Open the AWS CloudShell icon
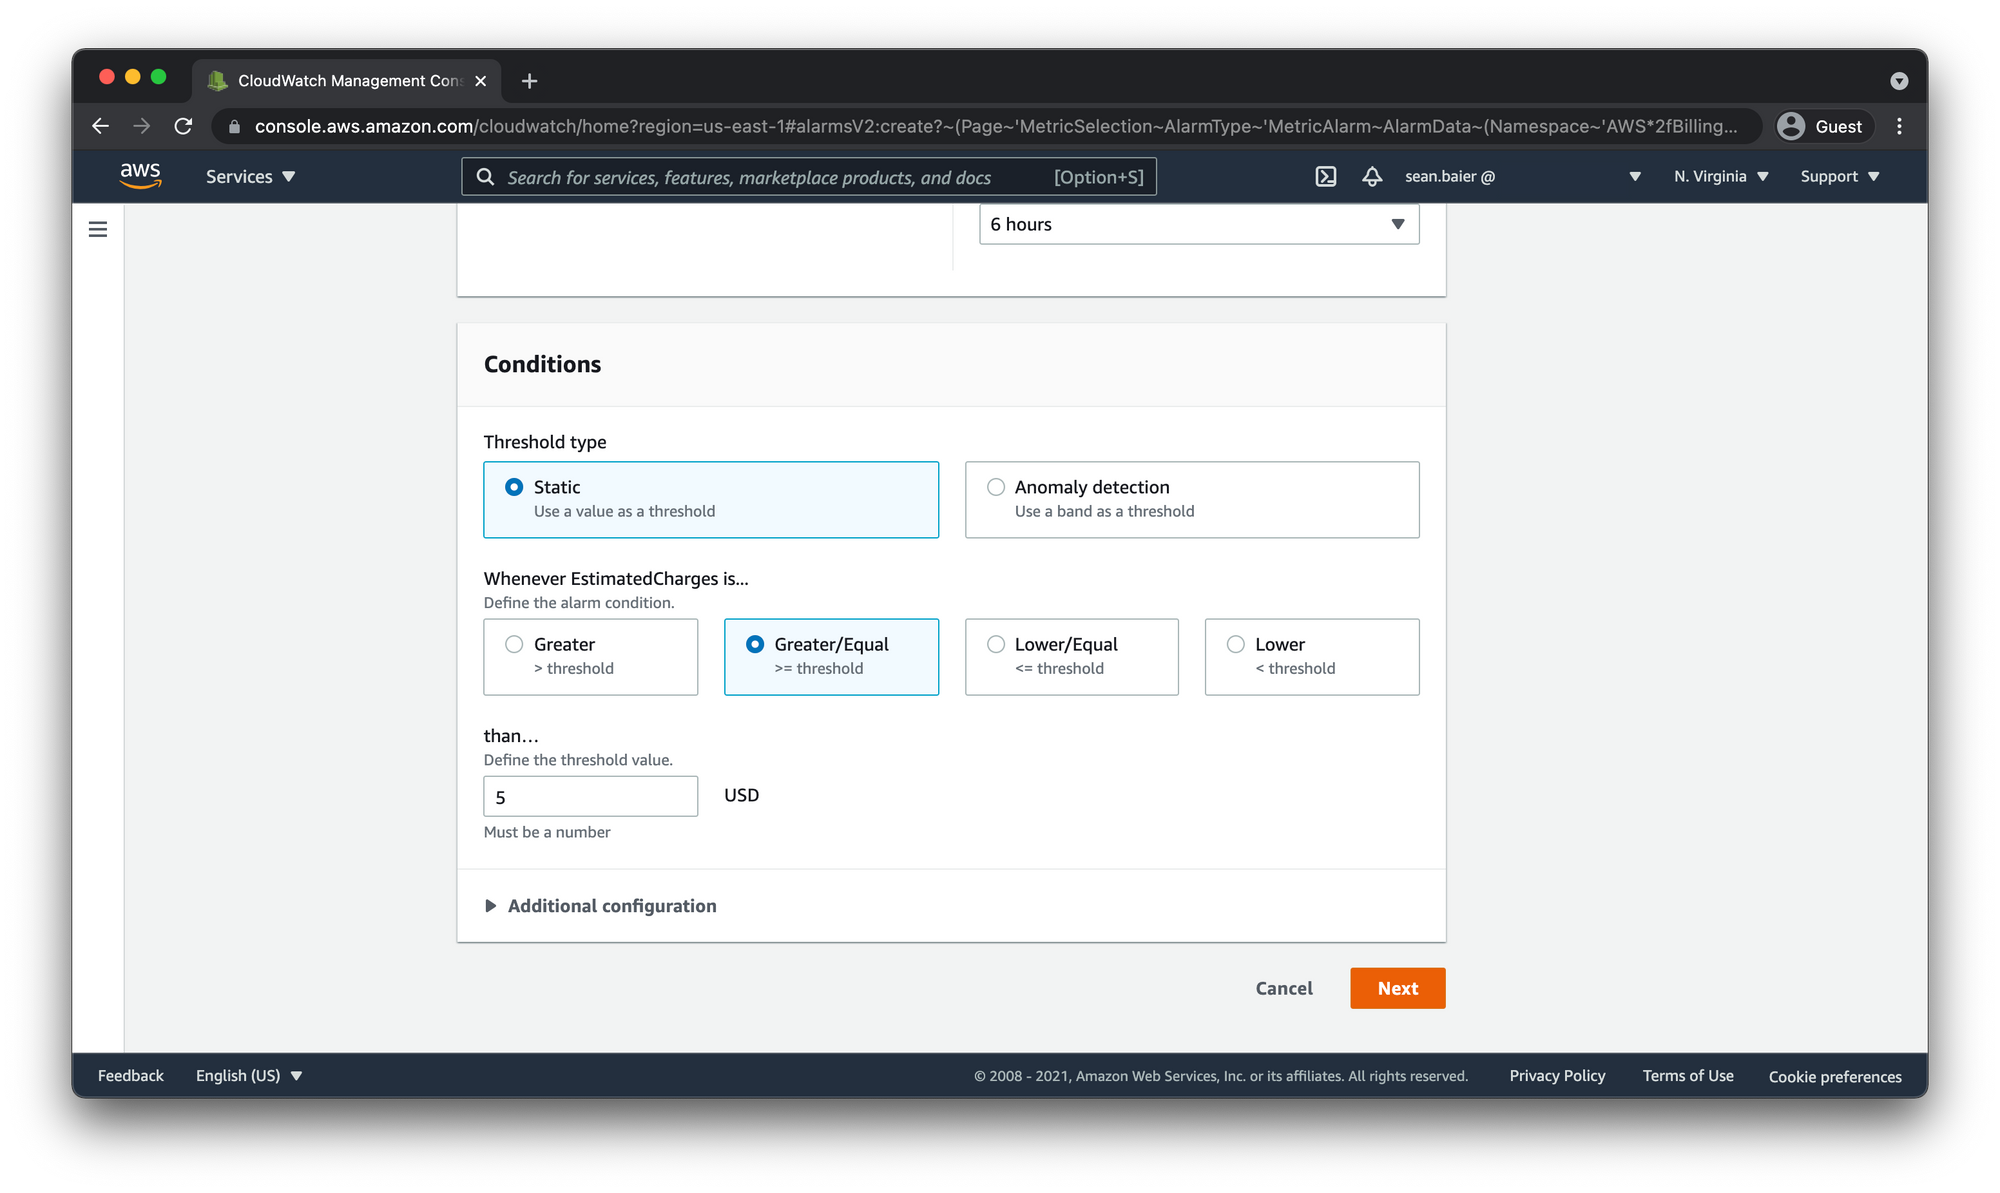 point(1325,177)
